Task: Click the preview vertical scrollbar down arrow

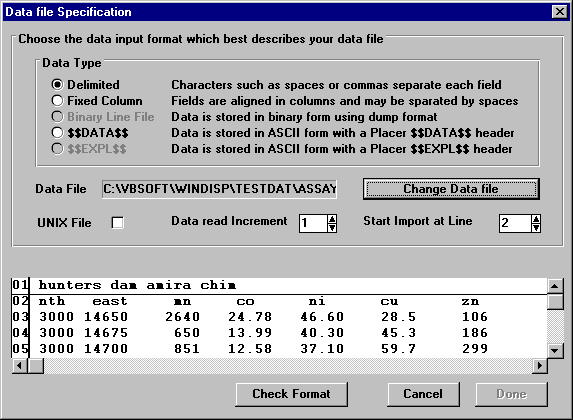Action: (555, 351)
